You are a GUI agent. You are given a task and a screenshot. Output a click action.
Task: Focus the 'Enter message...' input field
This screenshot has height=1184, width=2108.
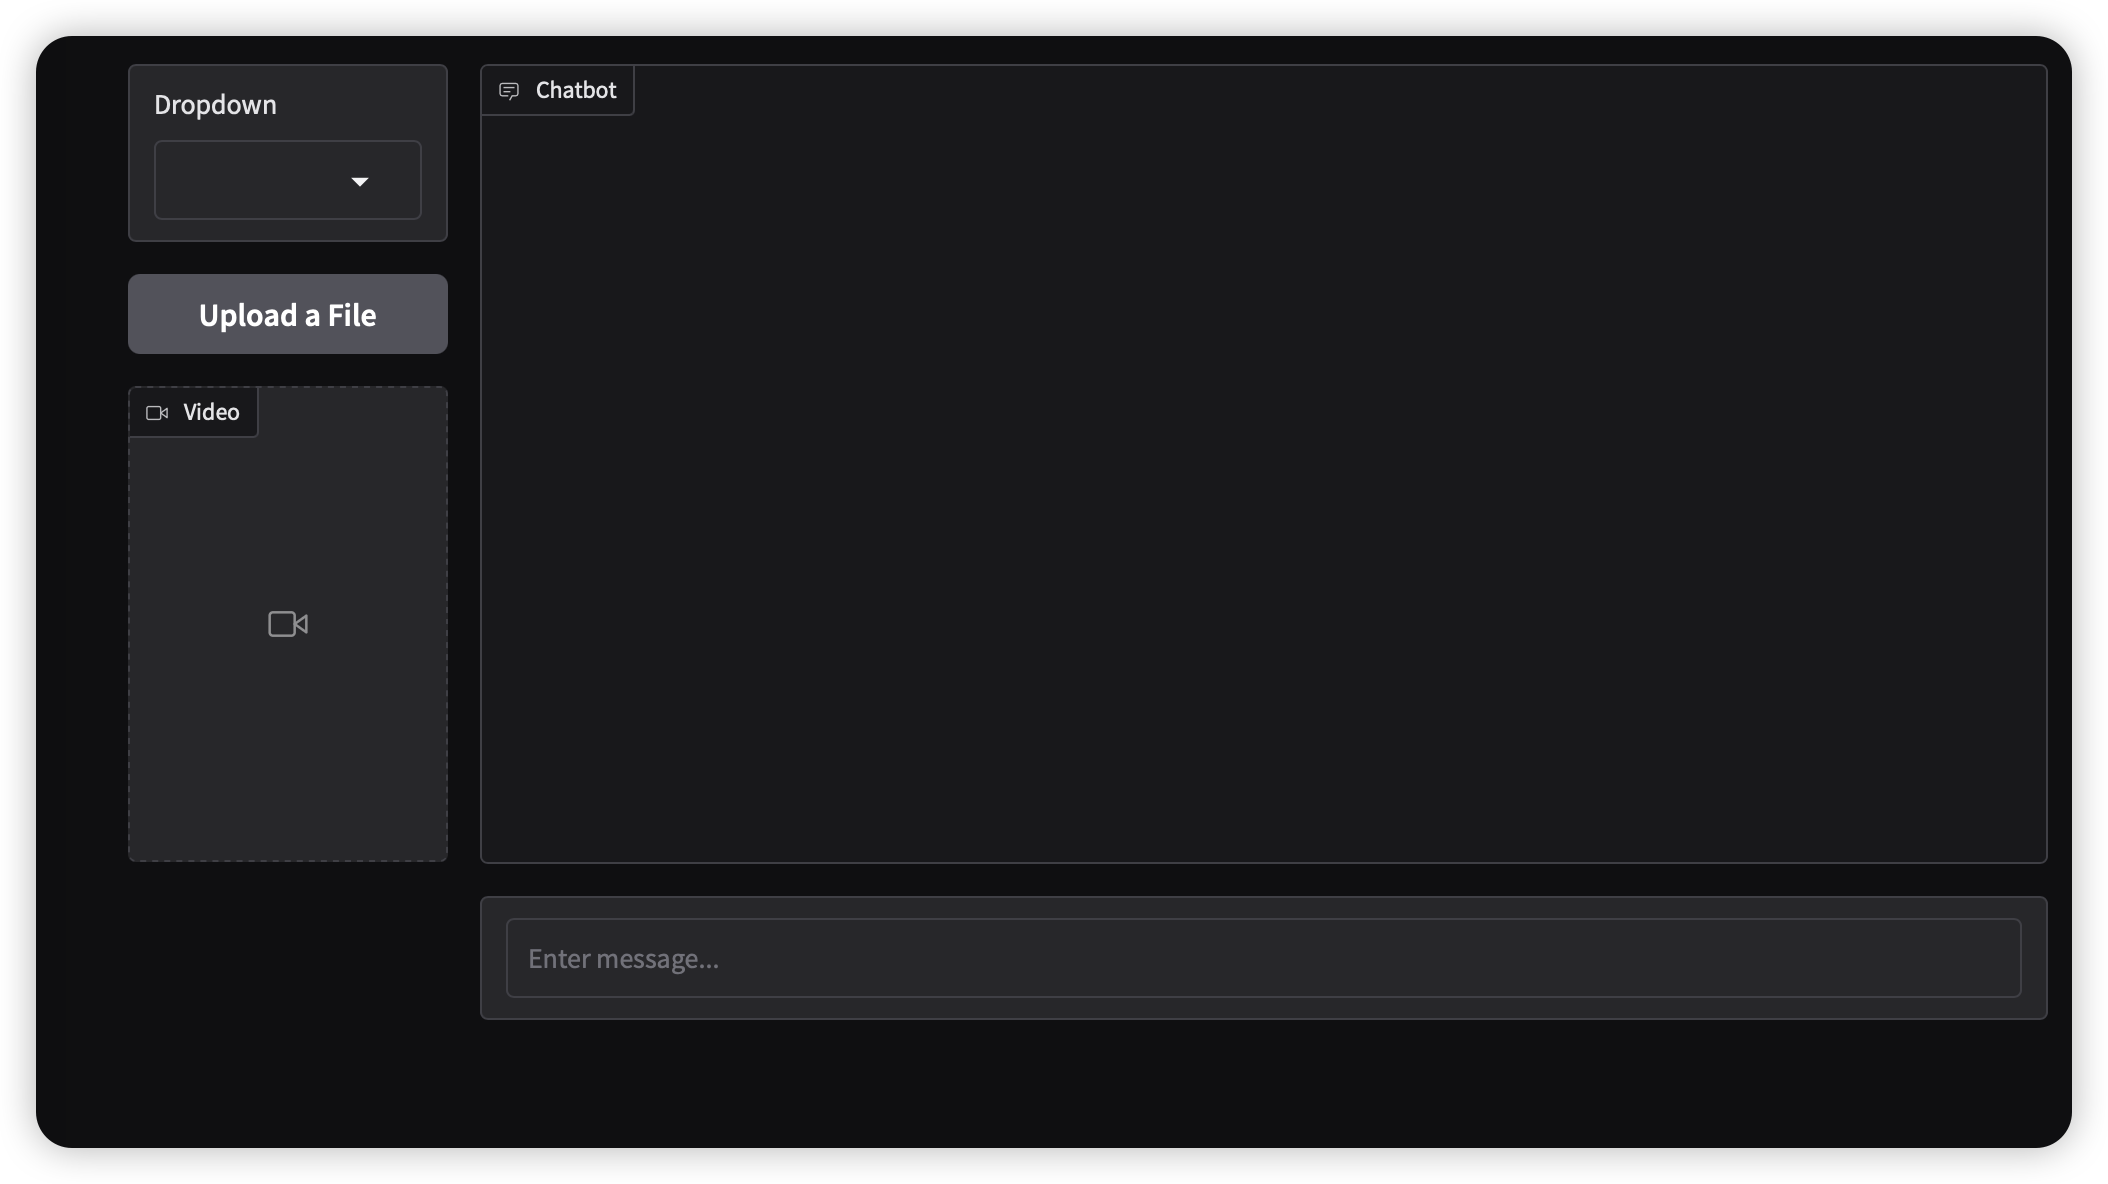coord(1264,958)
